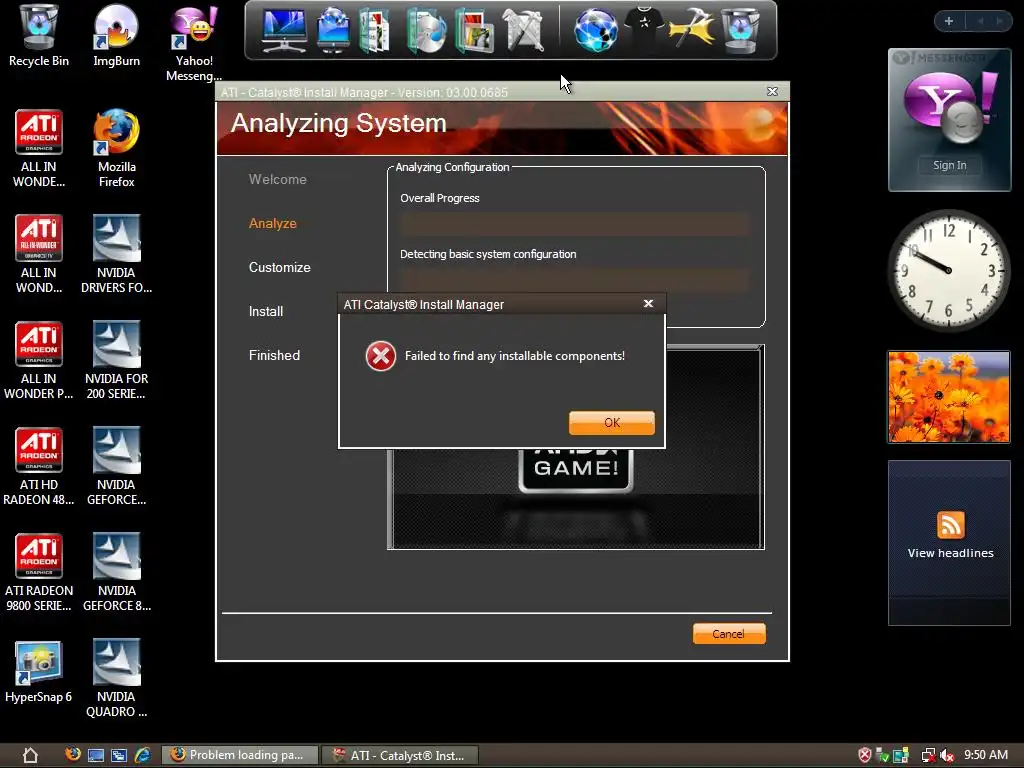
Task: Select the ATI RADEON 9800 SERIE... icon
Action: tap(39, 573)
